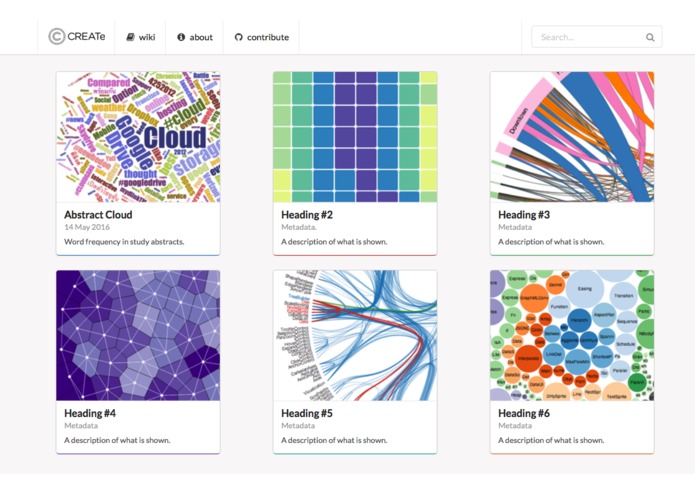This screenshot has width=695, height=494.
Task: Click the wiki book icon
Action: pyautogui.click(x=130, y=37)
